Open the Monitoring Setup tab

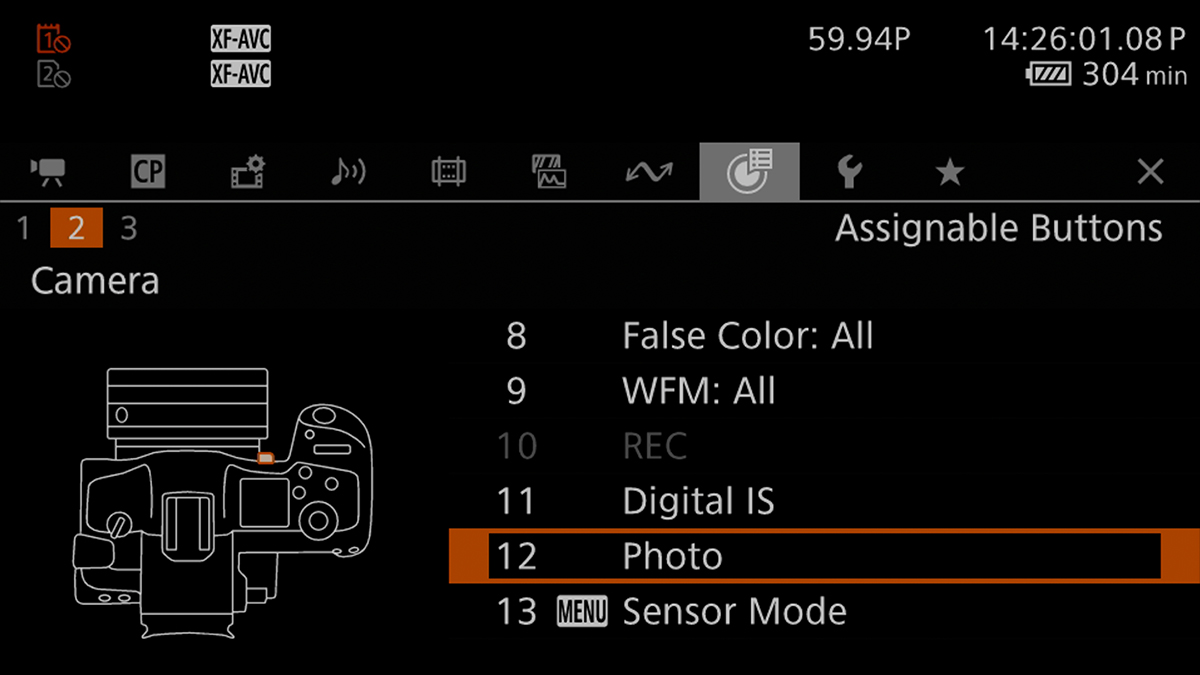(x=447, y=171)
